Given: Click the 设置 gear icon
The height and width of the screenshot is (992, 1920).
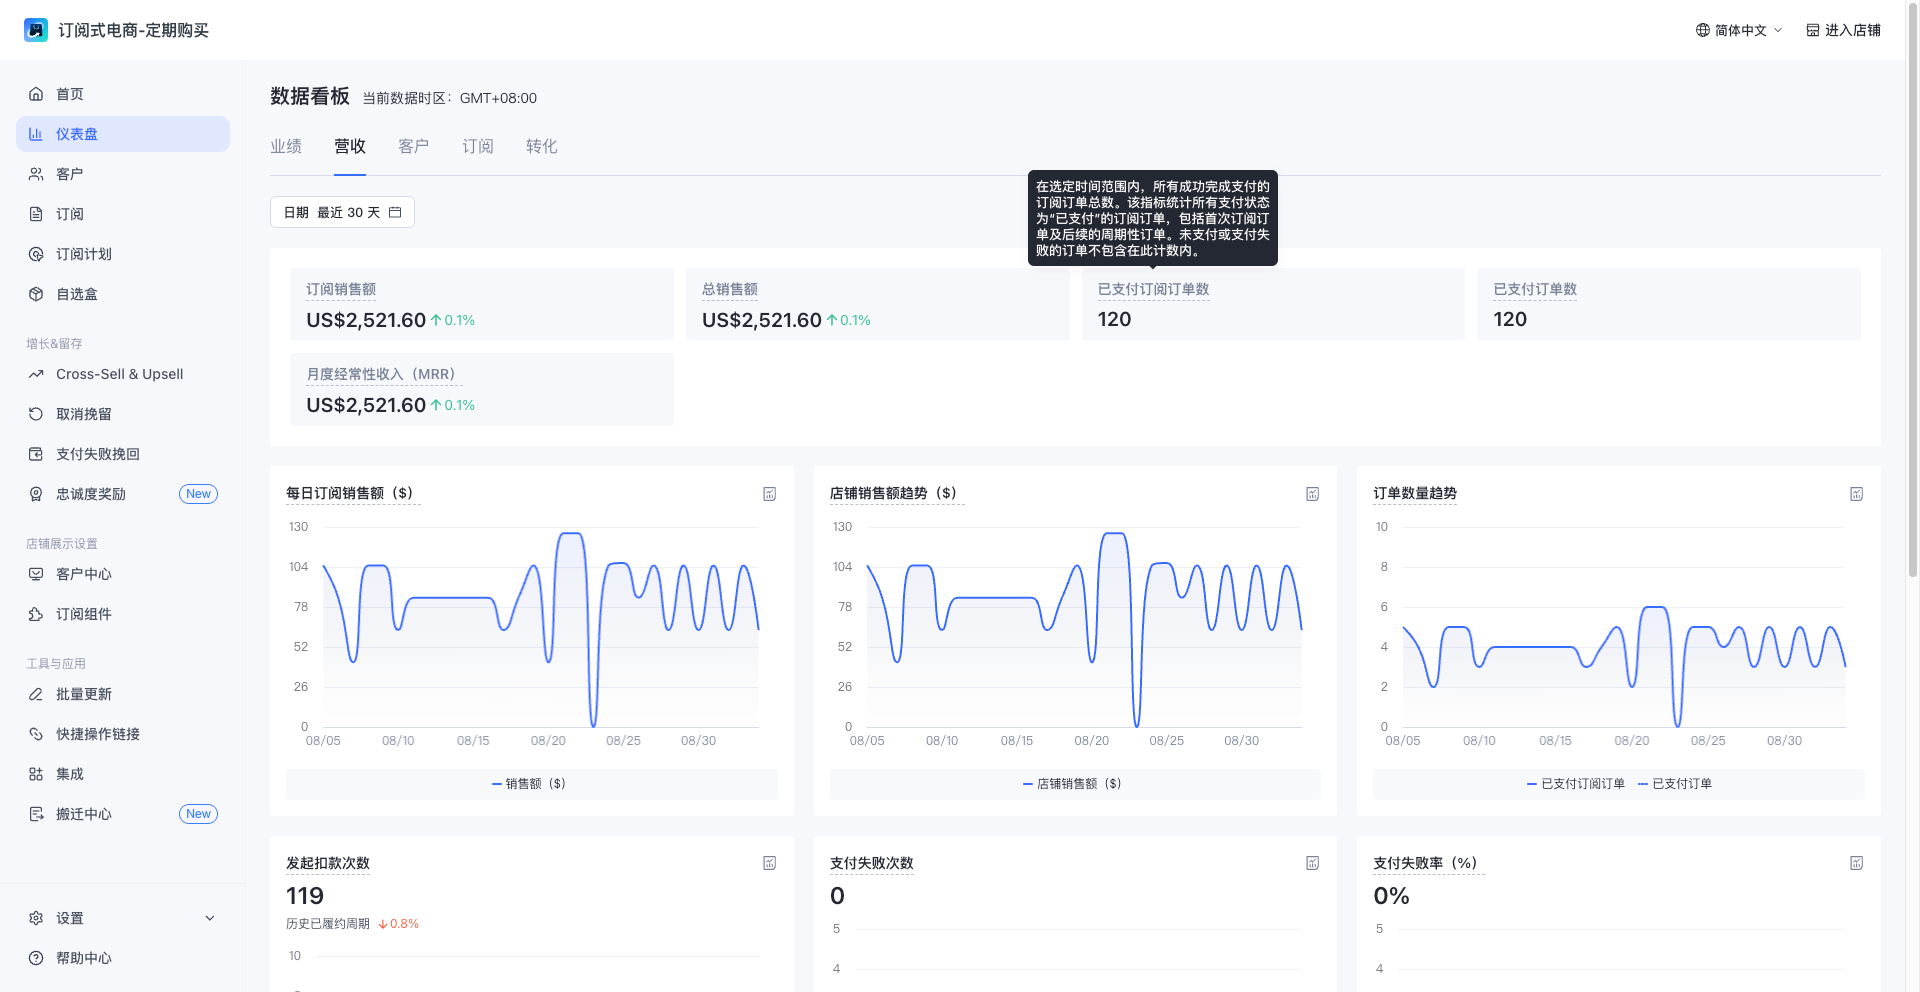Looking at the screenshot, I should [x=36, y=918].
